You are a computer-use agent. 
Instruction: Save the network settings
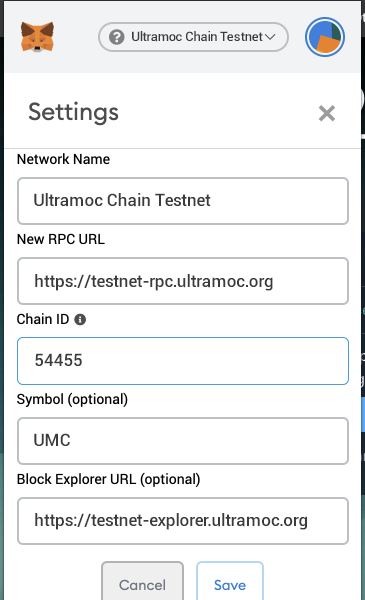pyautogui.click(x=230, y=582)
